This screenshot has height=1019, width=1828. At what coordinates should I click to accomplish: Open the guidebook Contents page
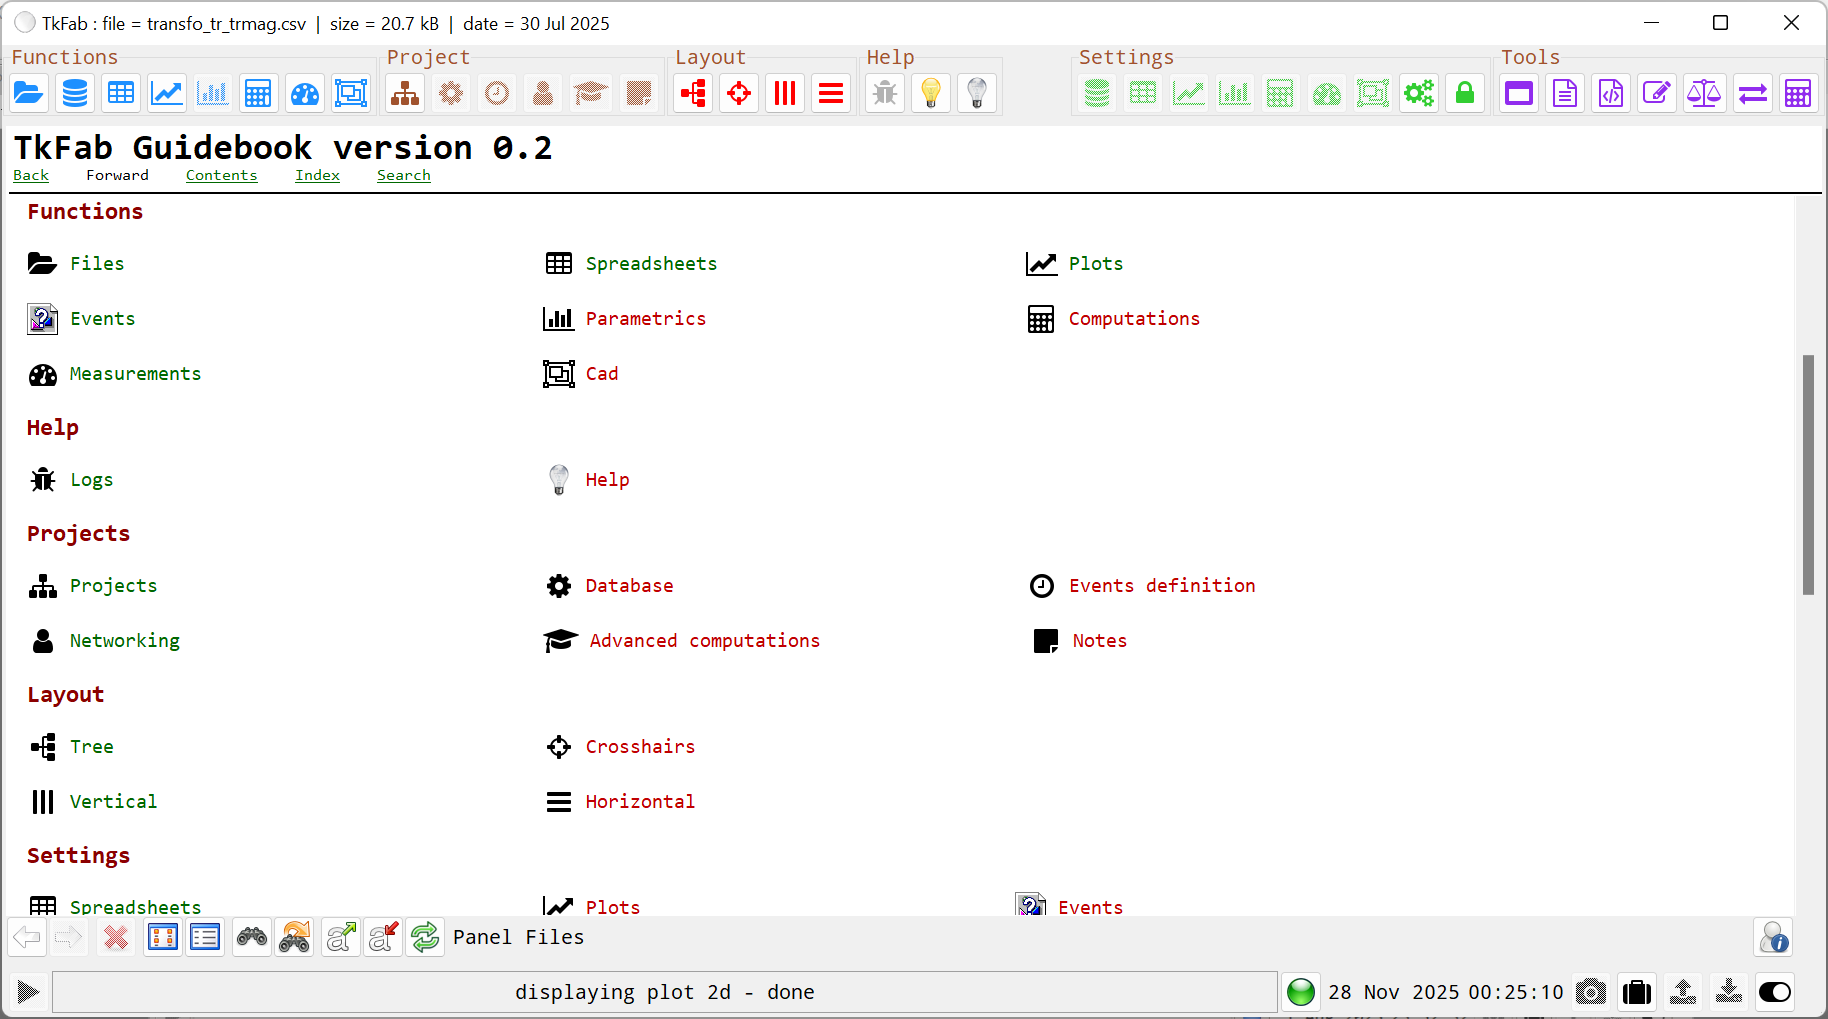pyautogui.click(x=221, y=175)
